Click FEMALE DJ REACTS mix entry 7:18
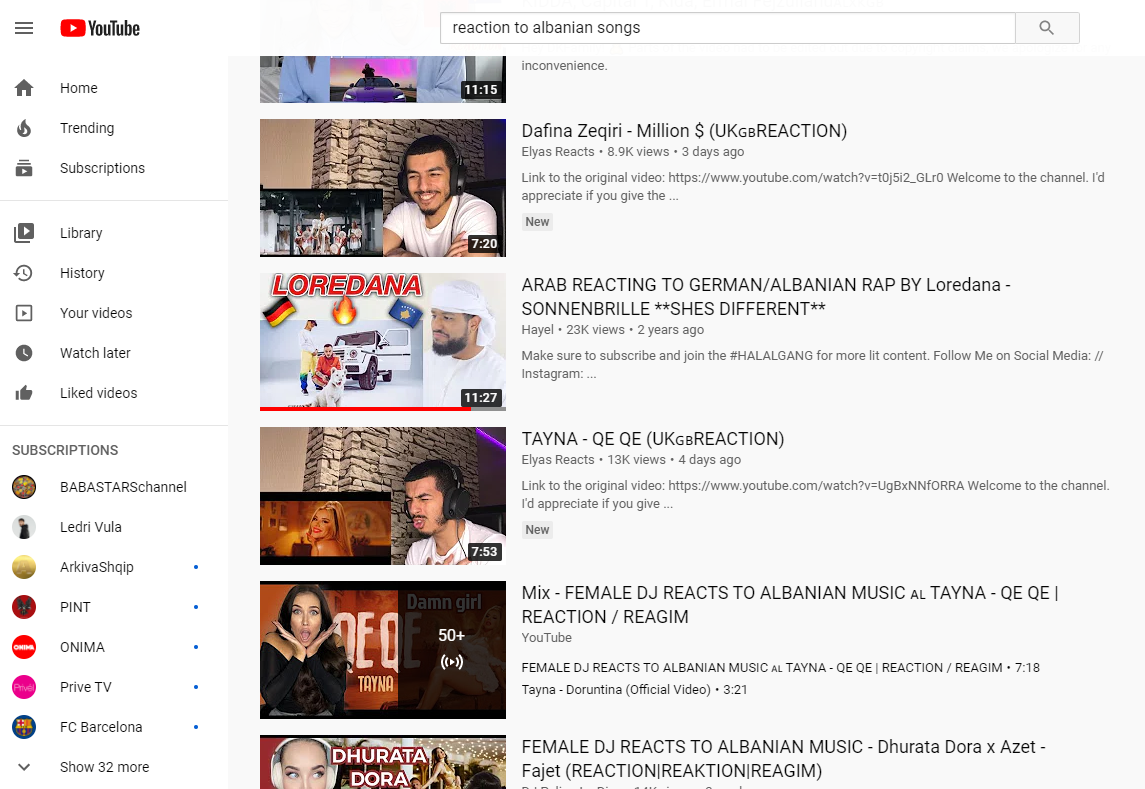1145x789 pixels. pos(780,668)
